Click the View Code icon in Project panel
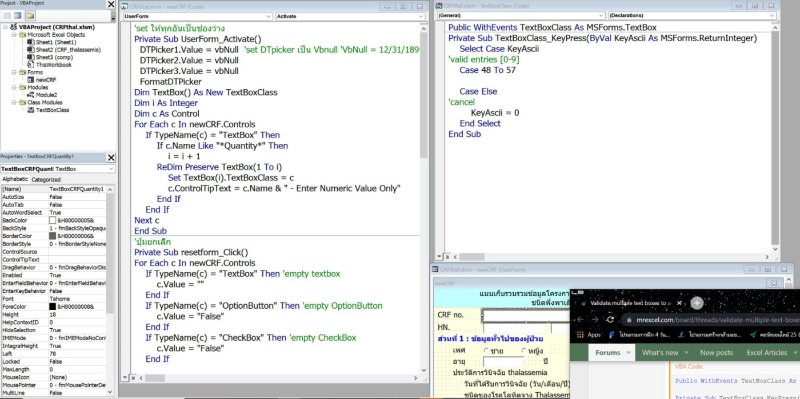The width and height of the screenshot is (800, 399). (x=7, y=16)
